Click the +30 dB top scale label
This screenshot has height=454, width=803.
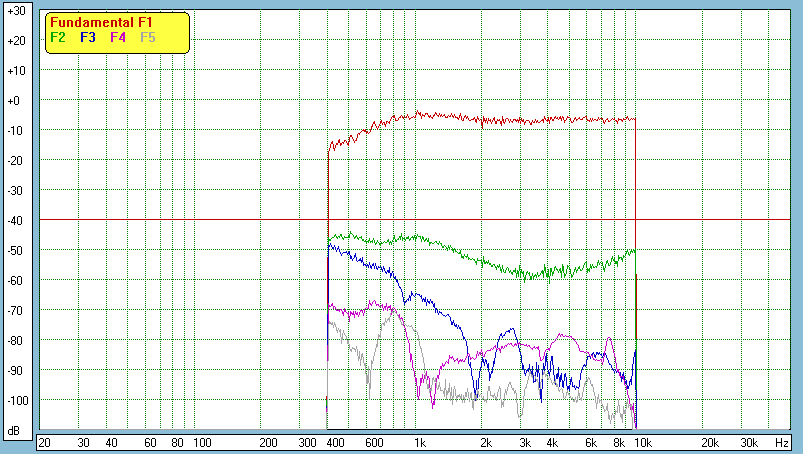click(x=15, y=10)
